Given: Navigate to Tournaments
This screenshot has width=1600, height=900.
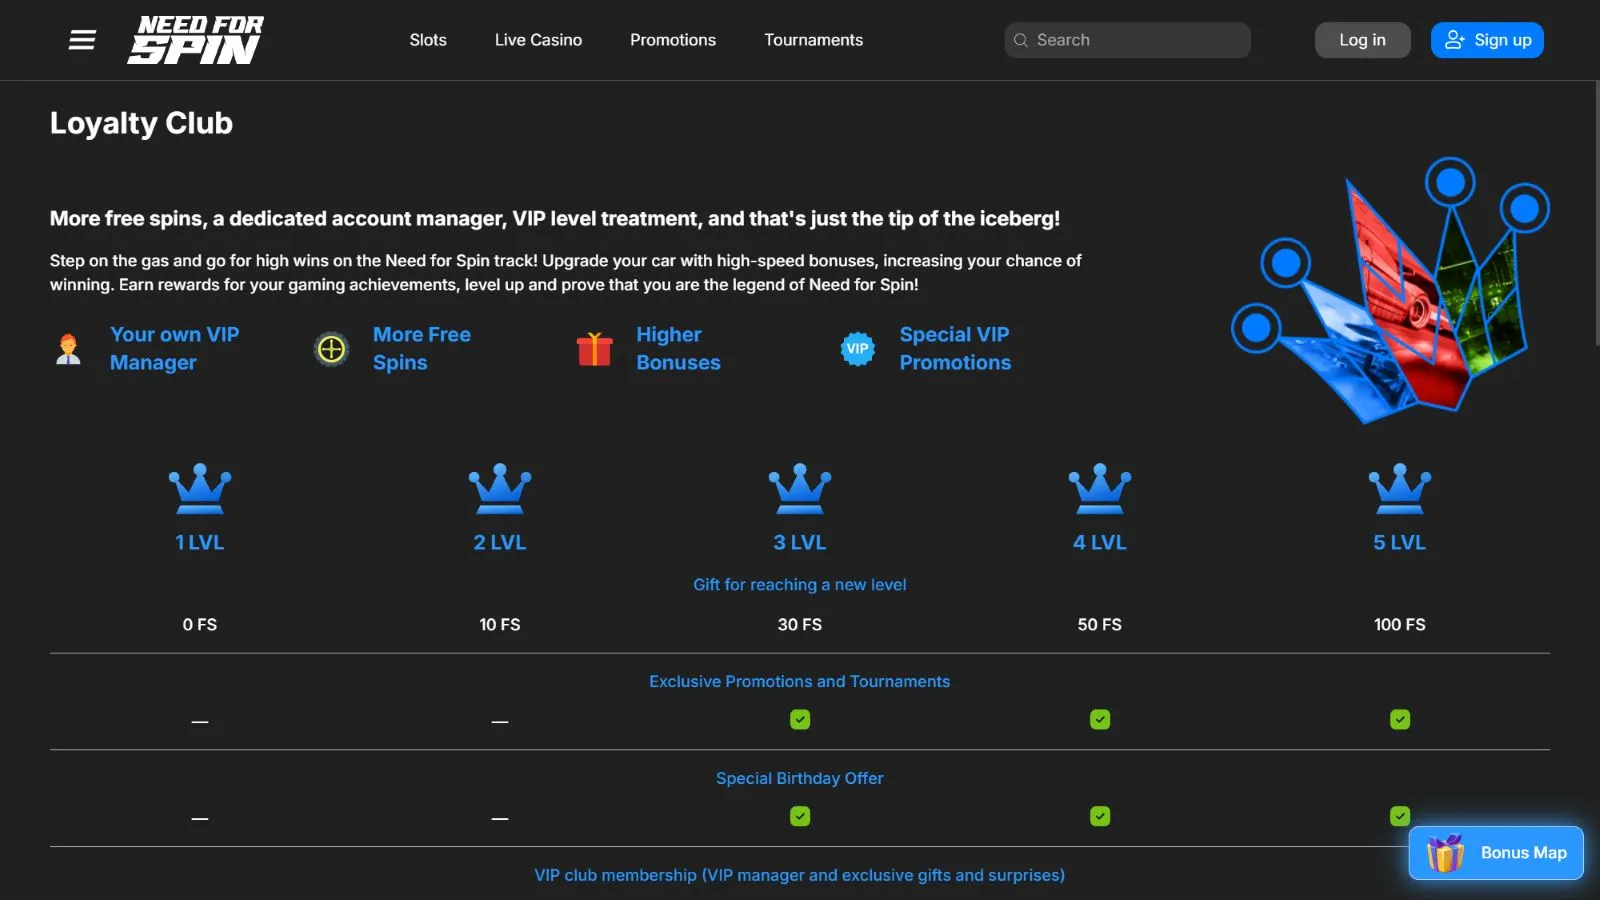Looking at the screenshot, I should [x=813, y=40].
